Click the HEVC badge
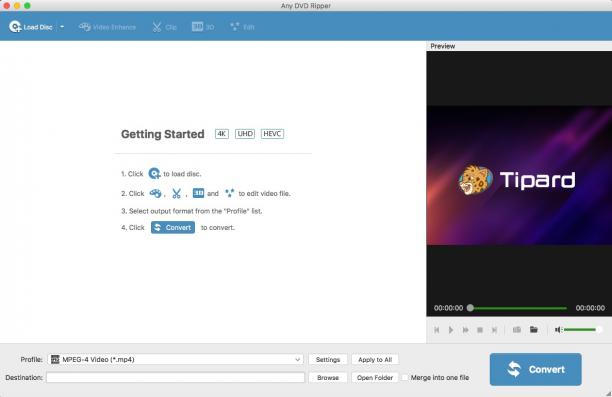This screenshot has height=397, width=612. 272,134
